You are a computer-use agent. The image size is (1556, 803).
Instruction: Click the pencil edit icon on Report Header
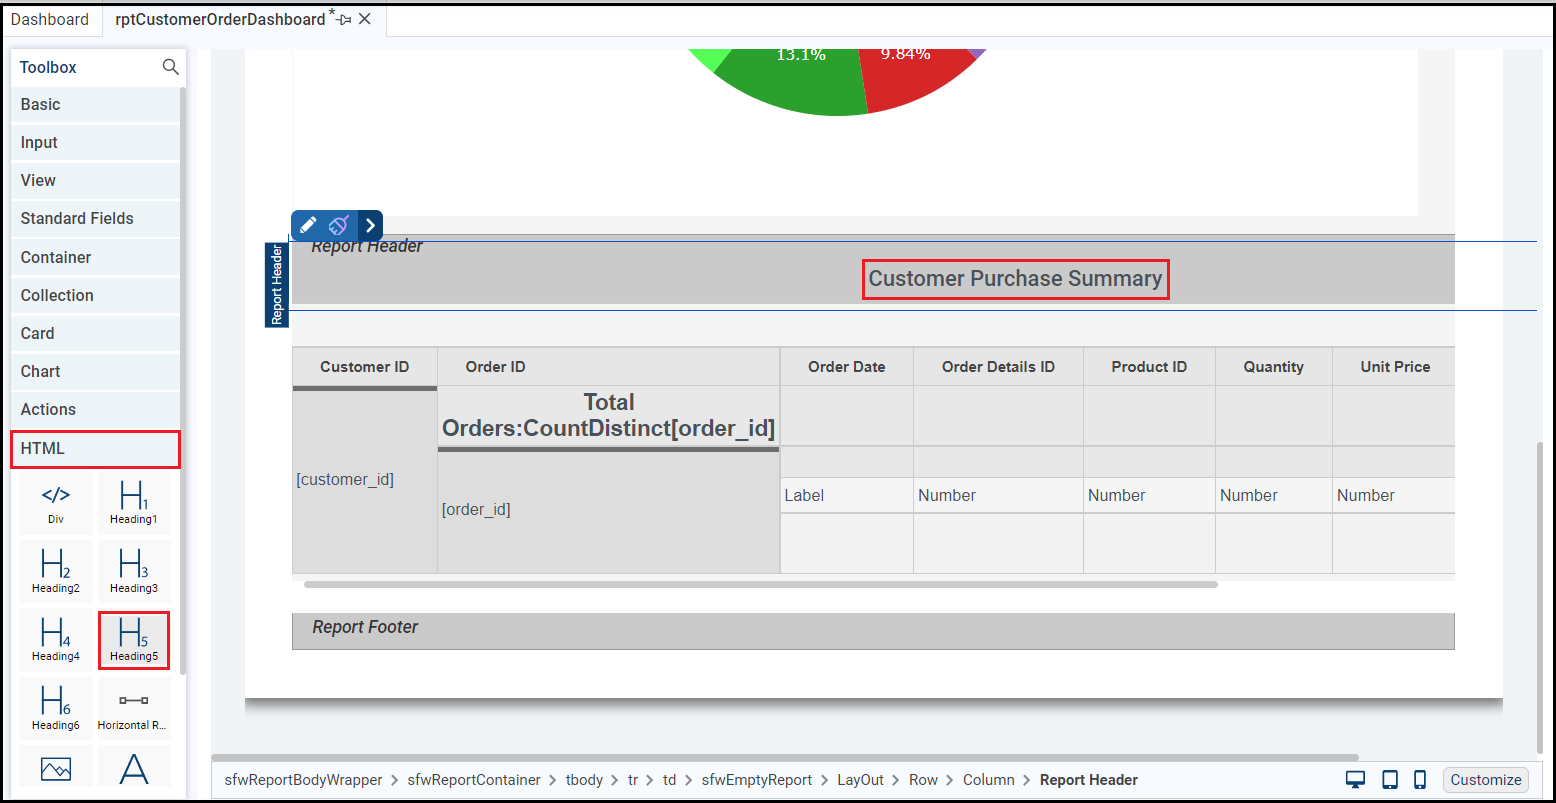coord(308,225)
